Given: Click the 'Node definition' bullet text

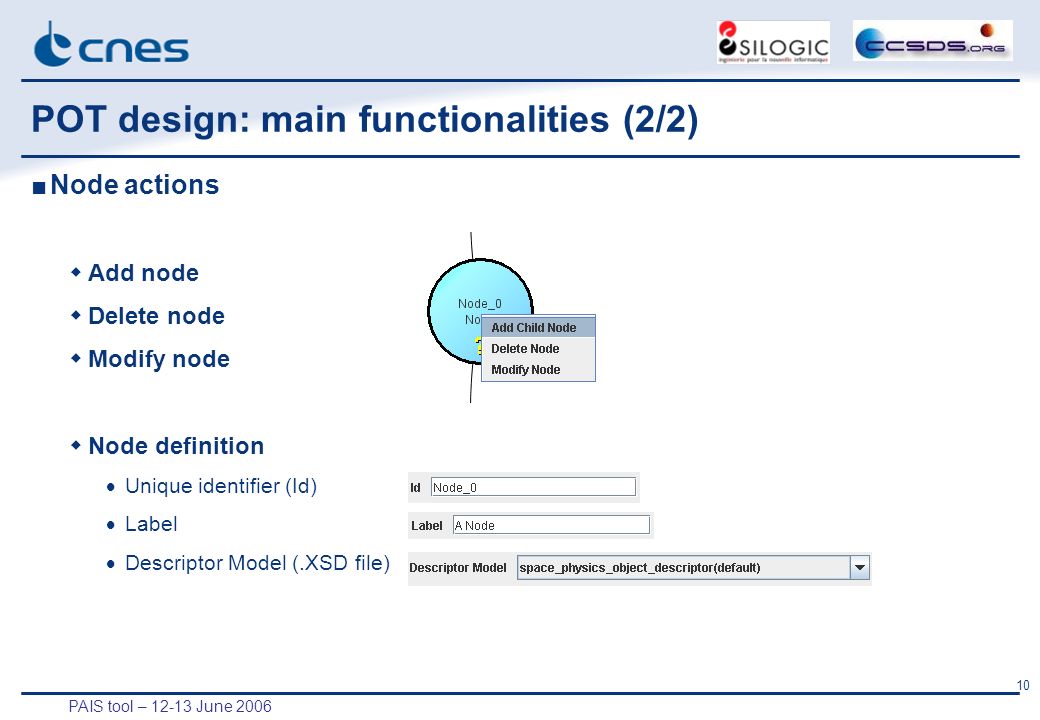Looking at the screenshot, I should [x=176, y=446].
